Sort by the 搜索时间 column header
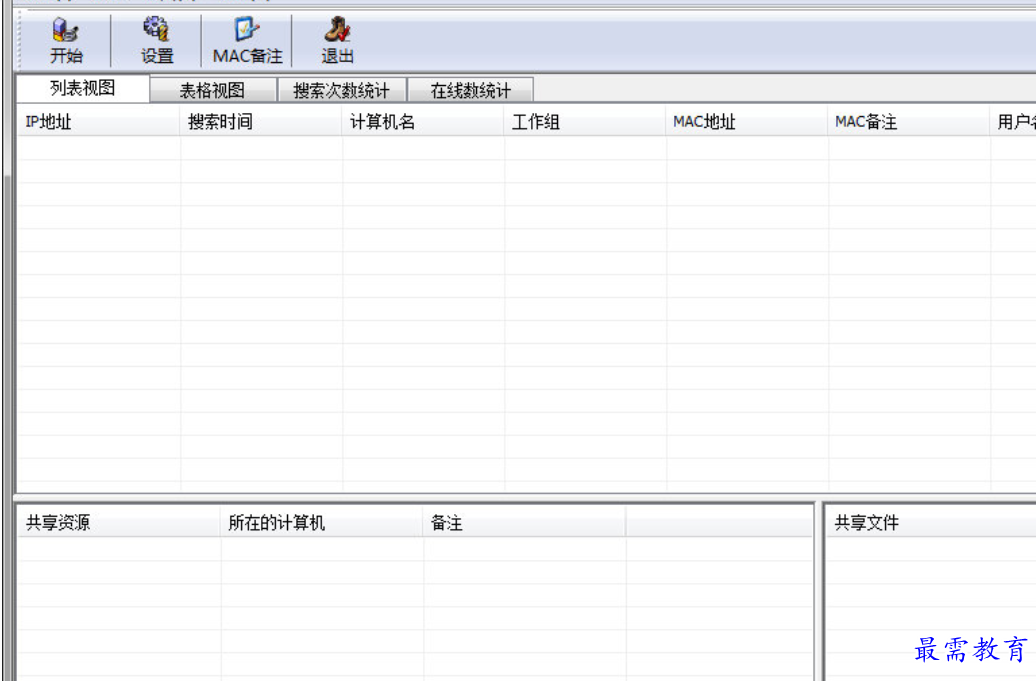Viewport: 1036px width, 681px height. pyautogui.click(x=260, y=122)
